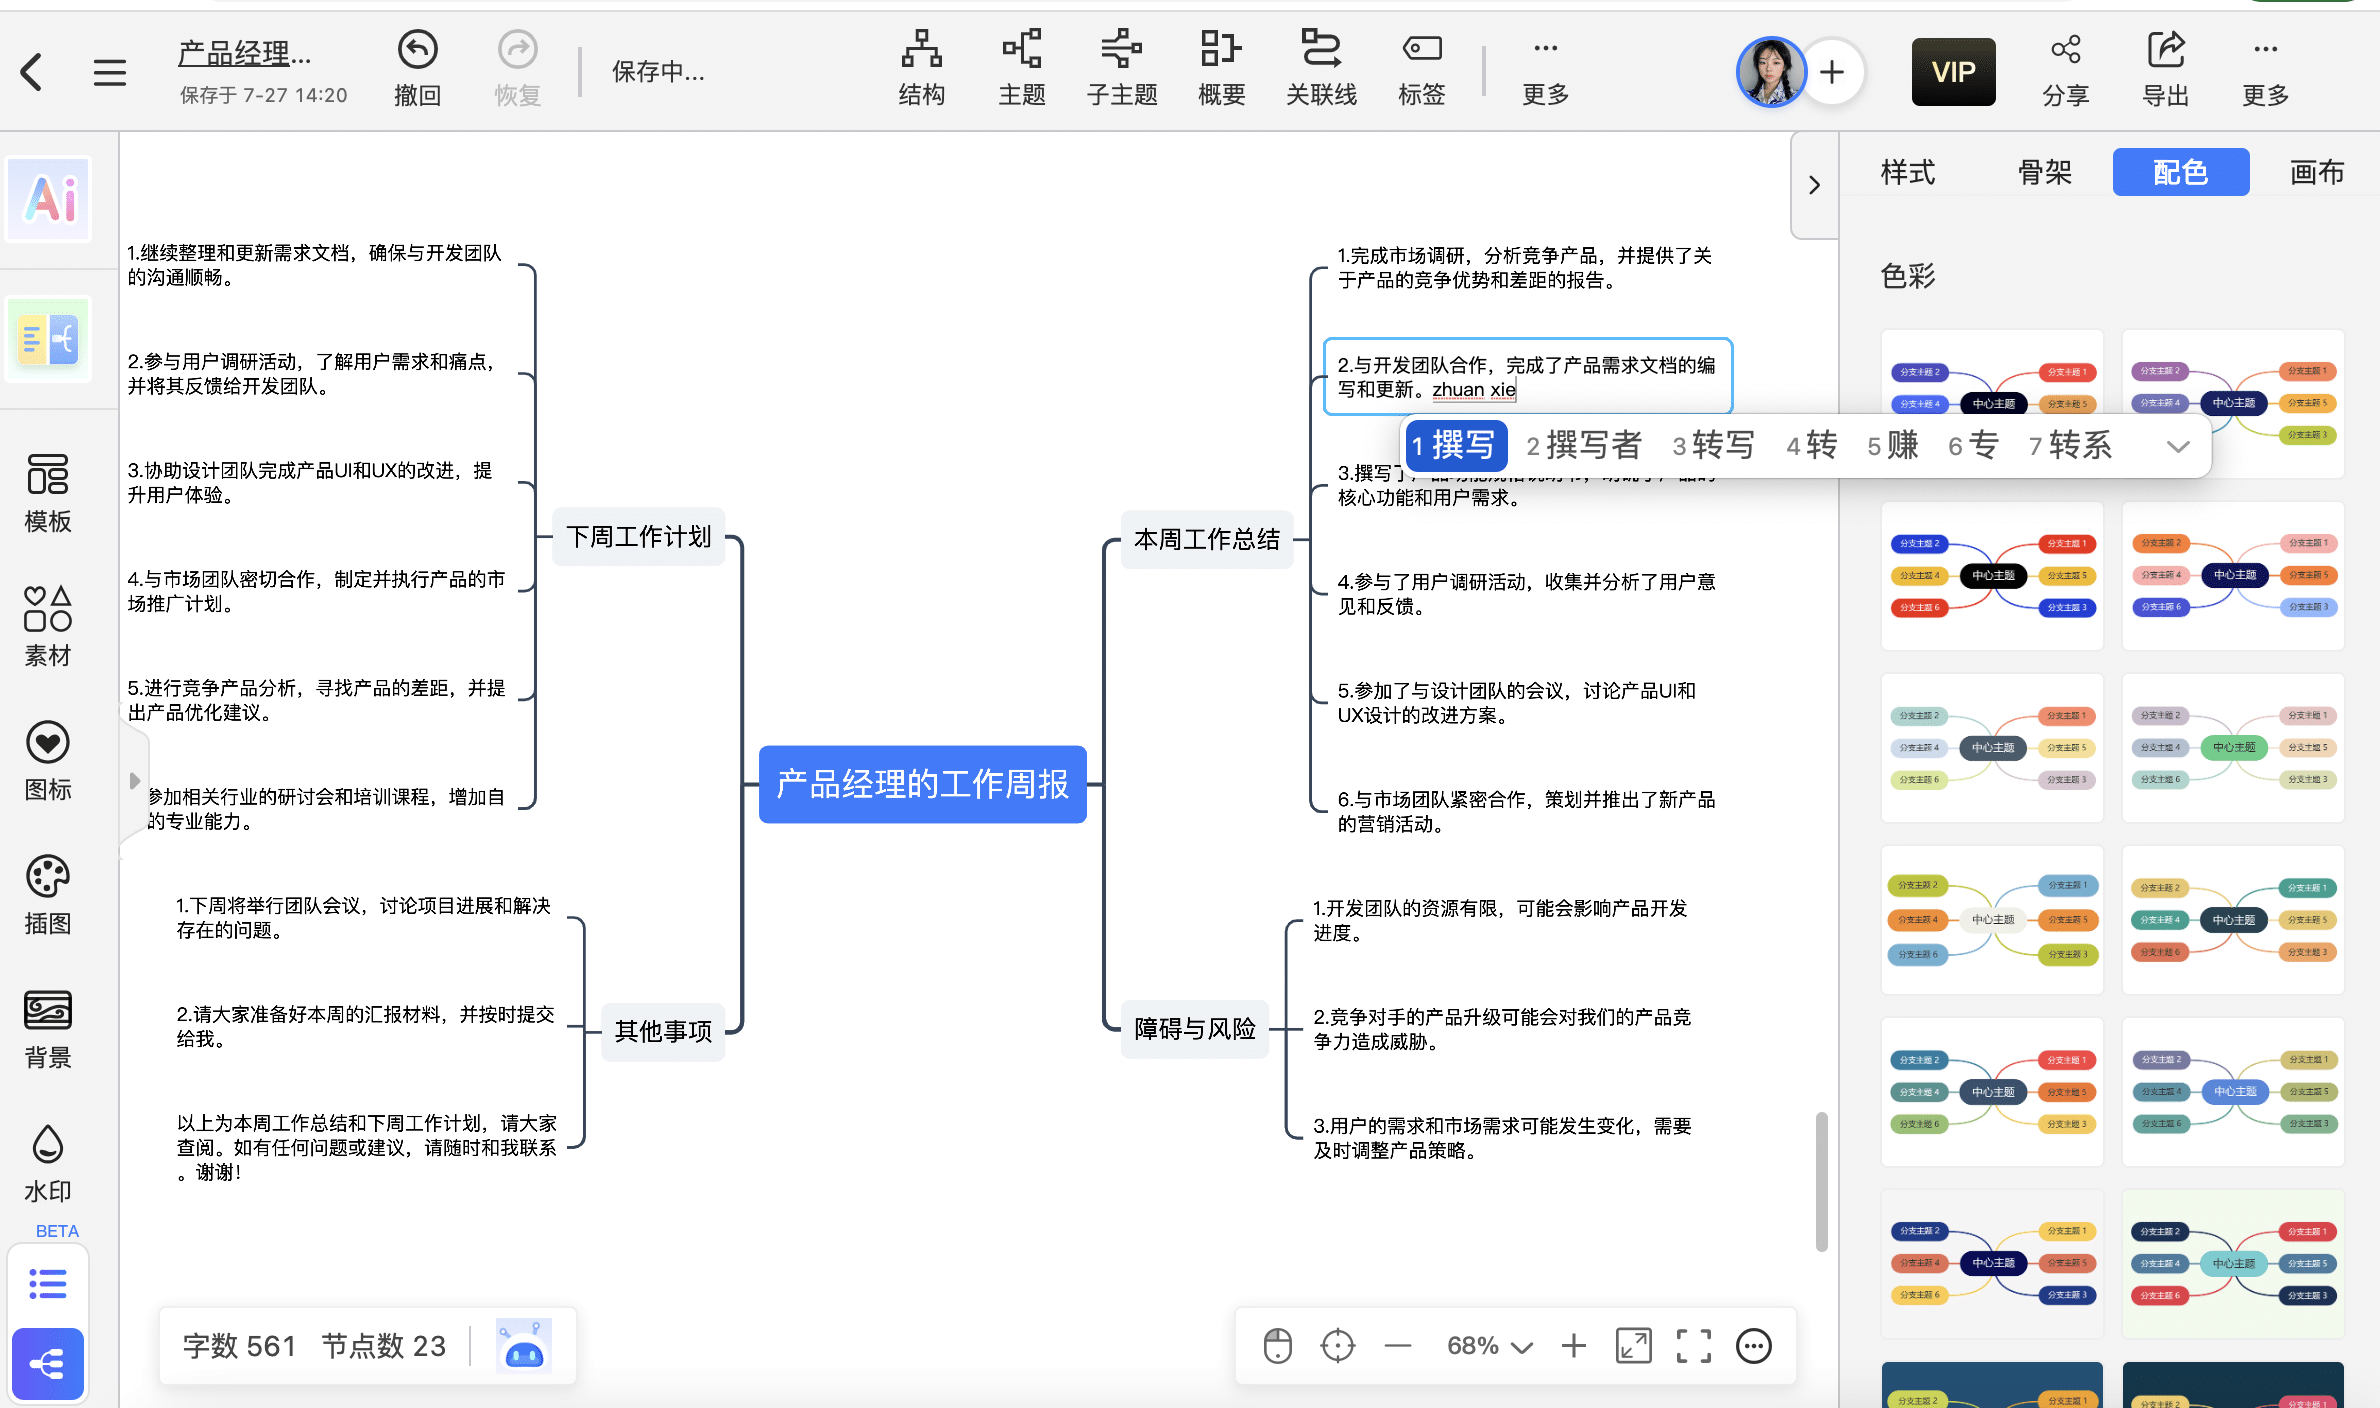This screenshot has width=2380, height=1408.
Task: Toggle mouse mode in bottom bar
Action: pyautogui.click(x=1277, y=1346)
